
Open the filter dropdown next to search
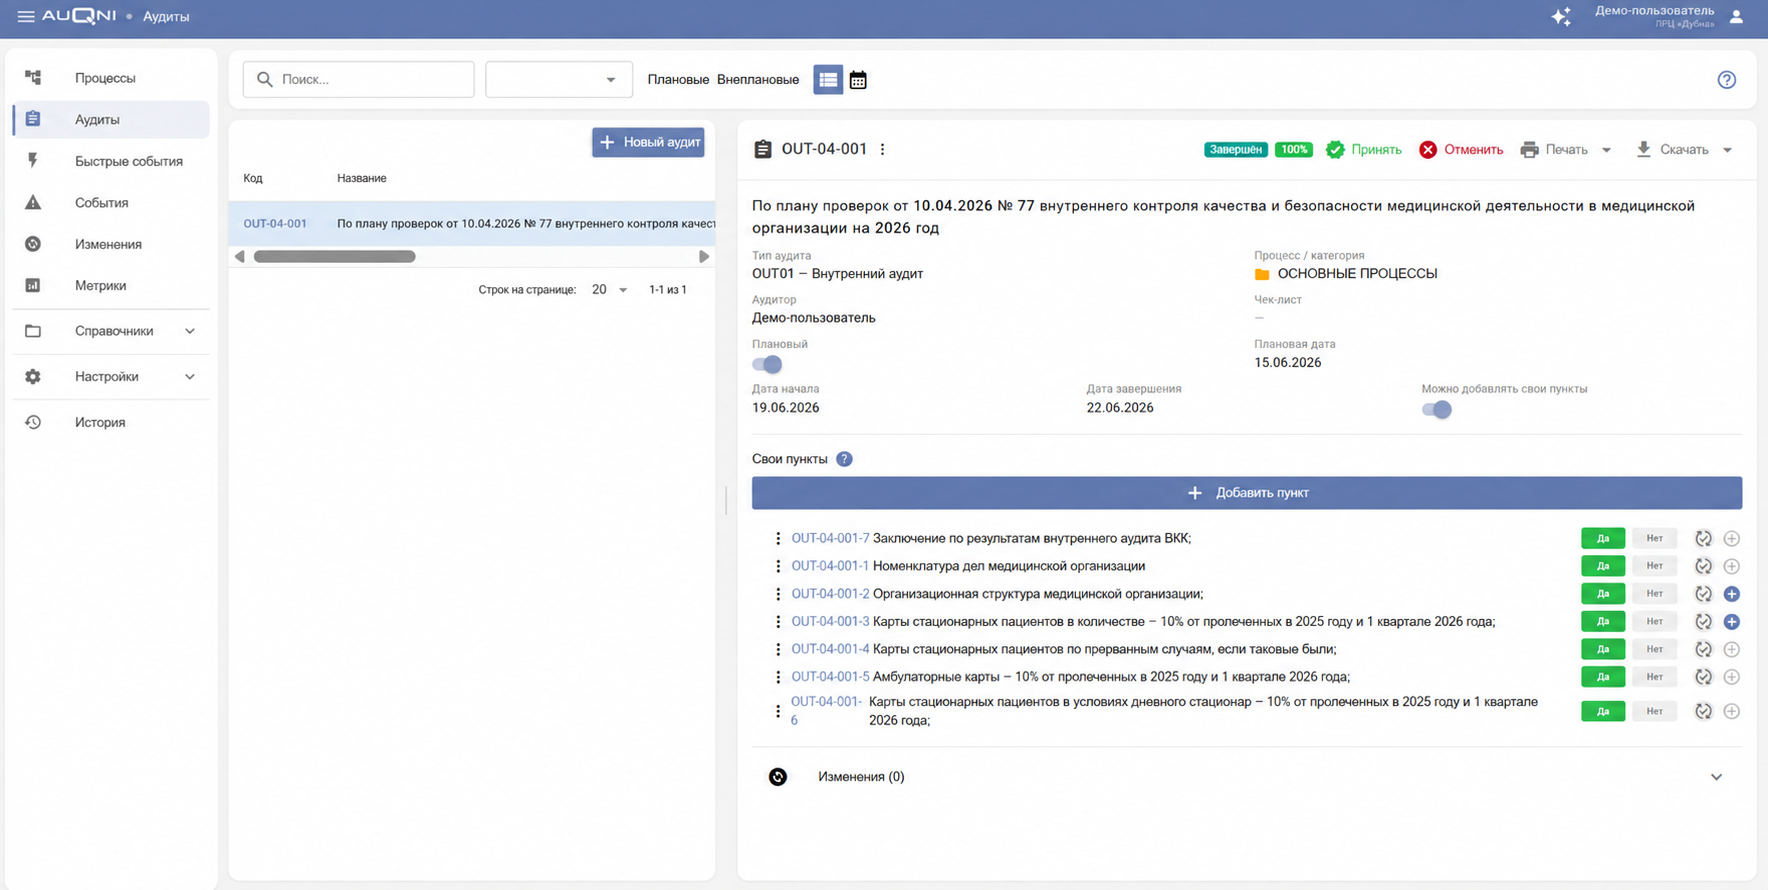coord(559,80)
